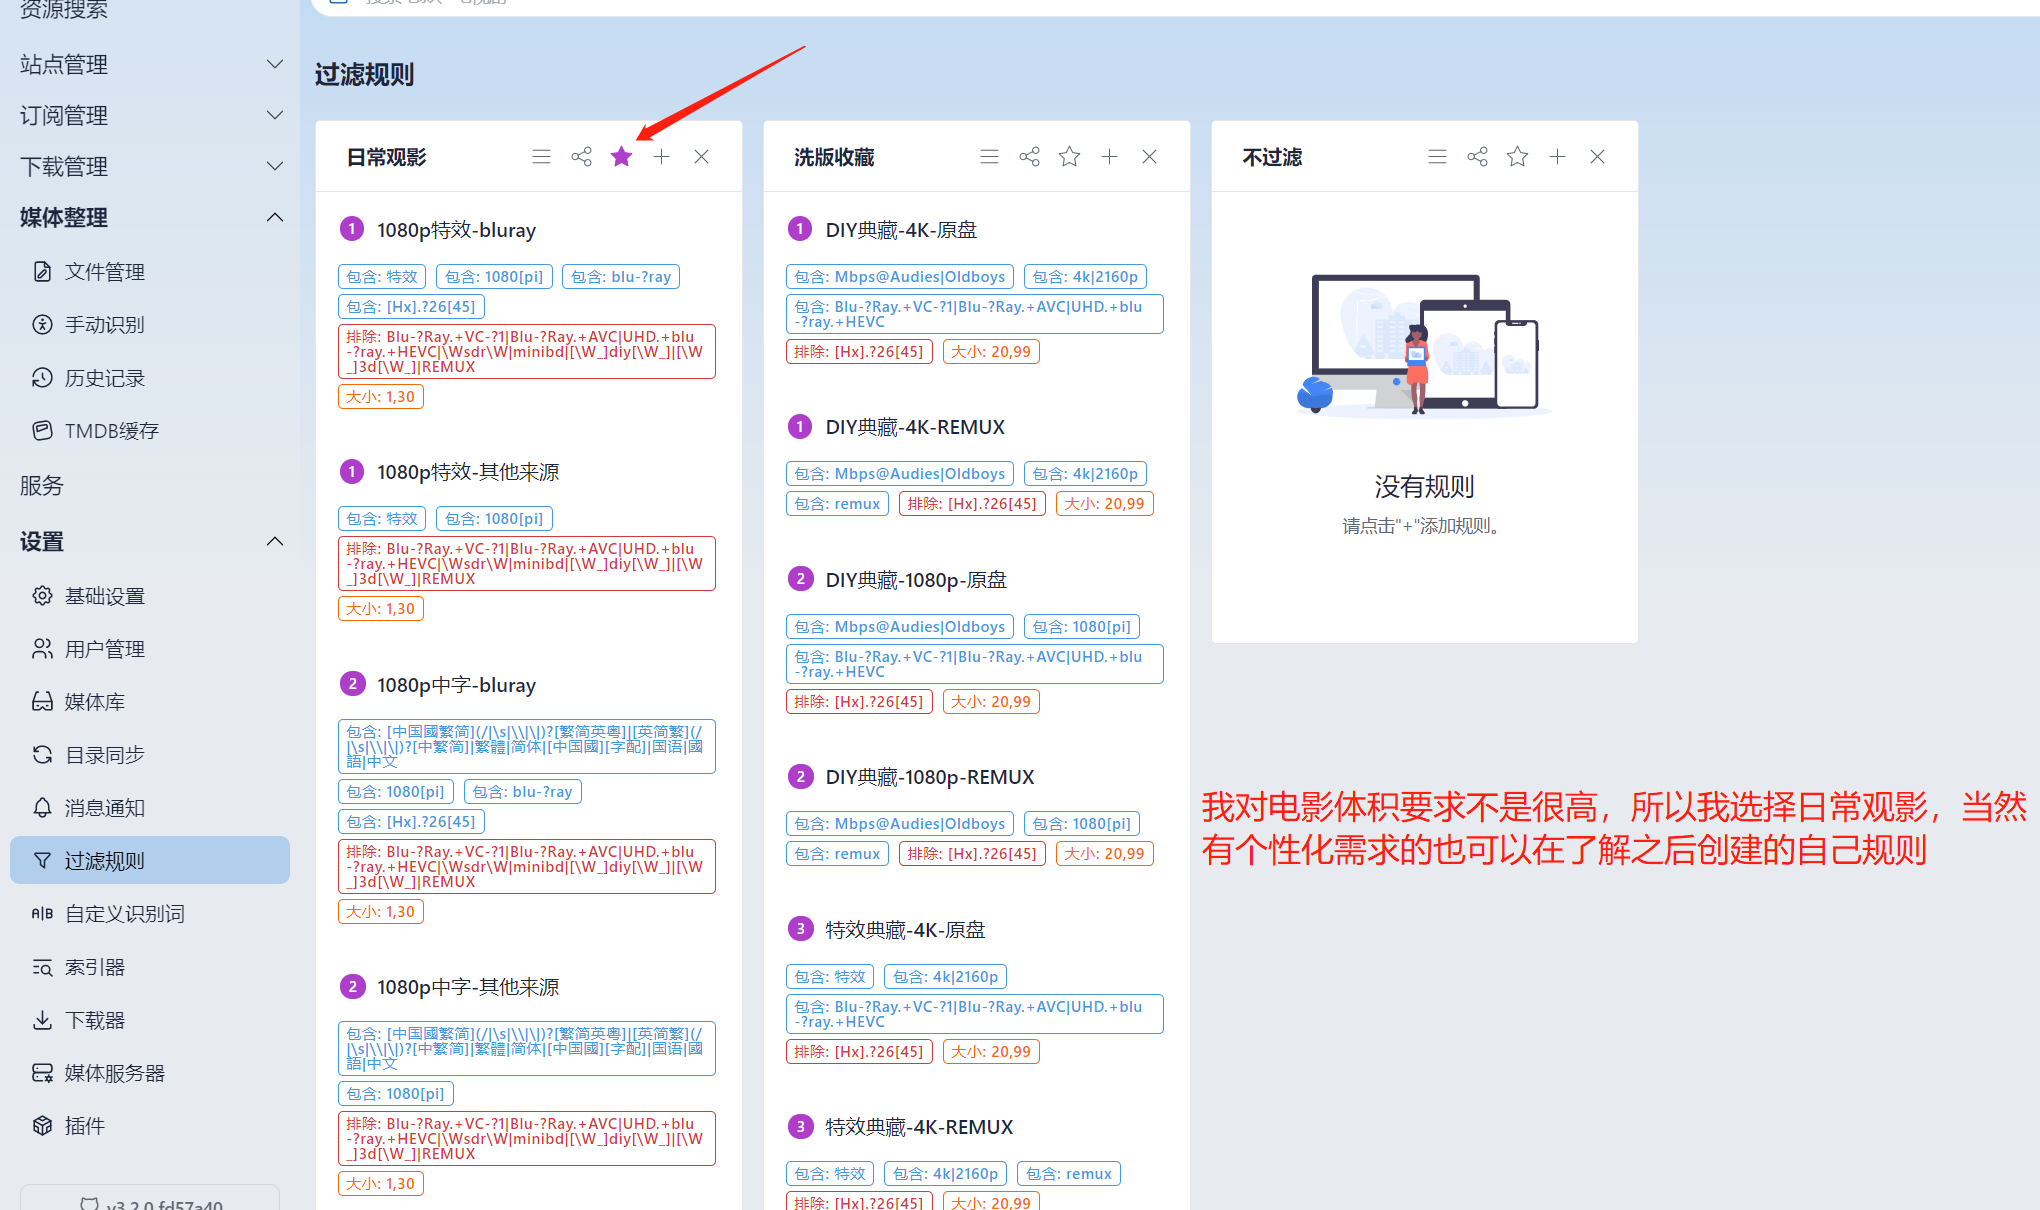The height and width of the screenshot is (1210, 2040).
Task: Click the 特效典藏-4K-REMUX rule title
Action: 919,1127
